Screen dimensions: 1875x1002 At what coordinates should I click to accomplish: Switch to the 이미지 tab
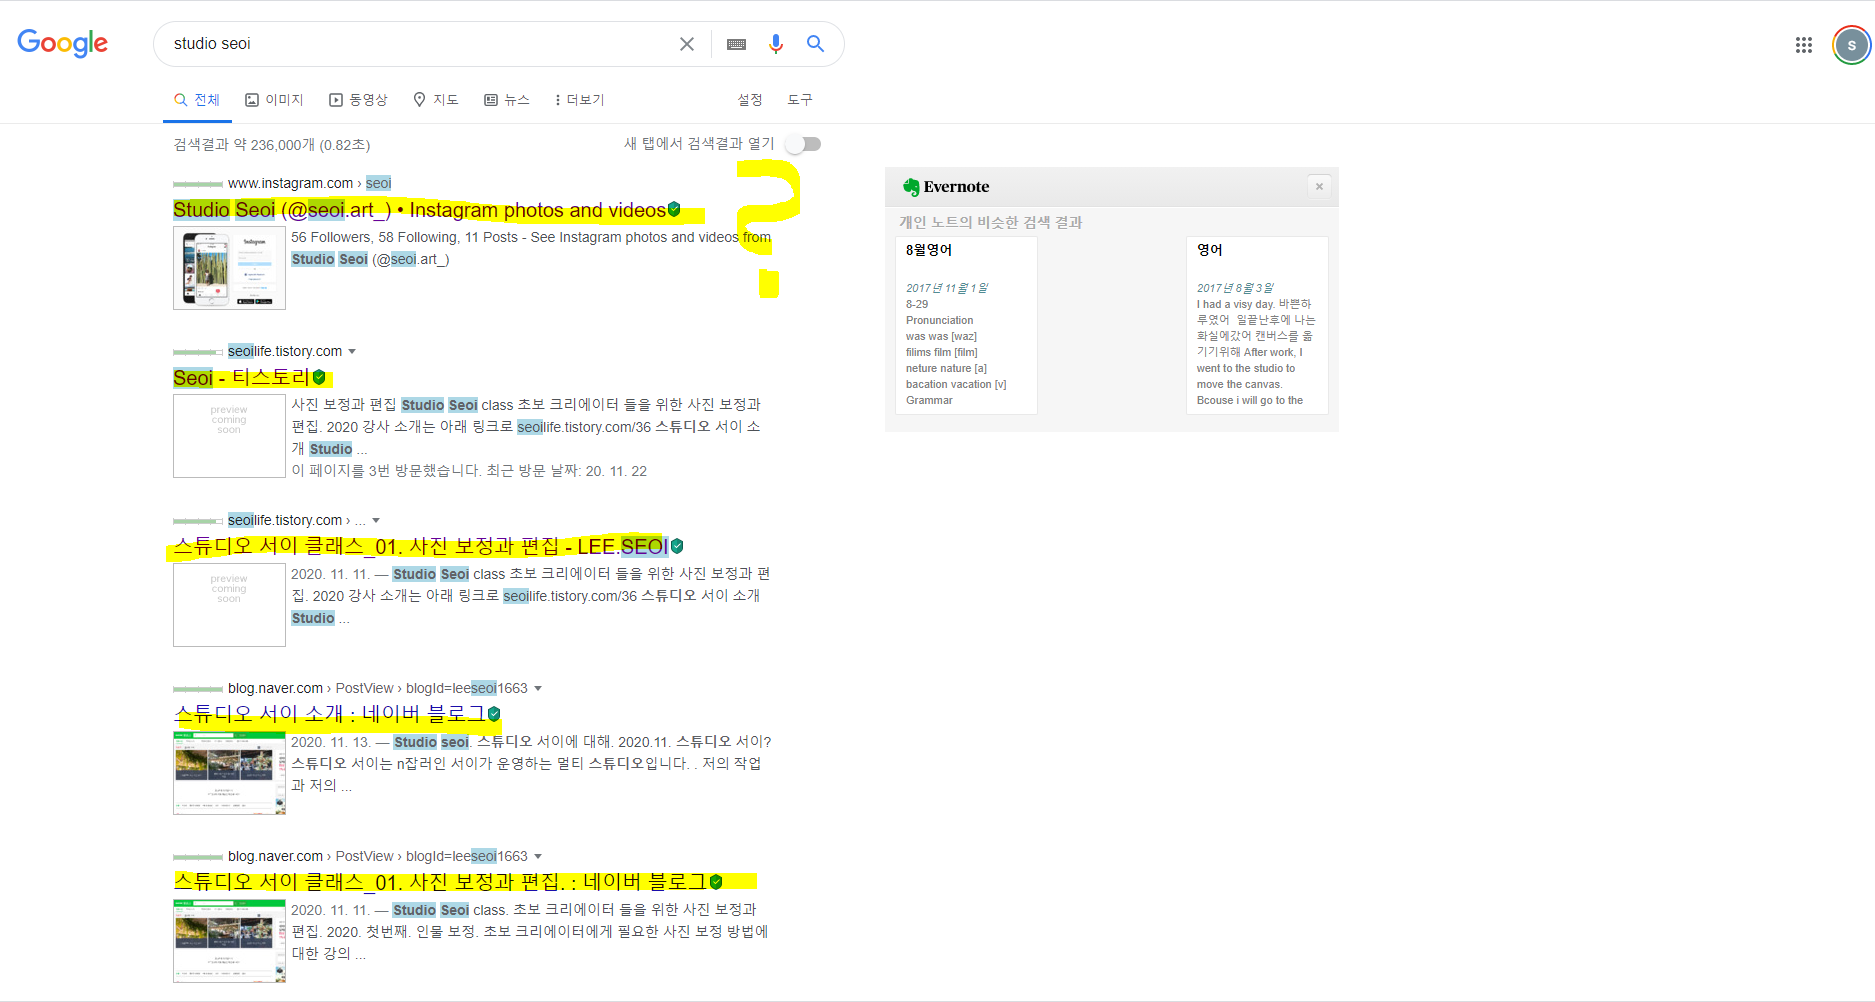pyautogui.click(x=274, y=100)
